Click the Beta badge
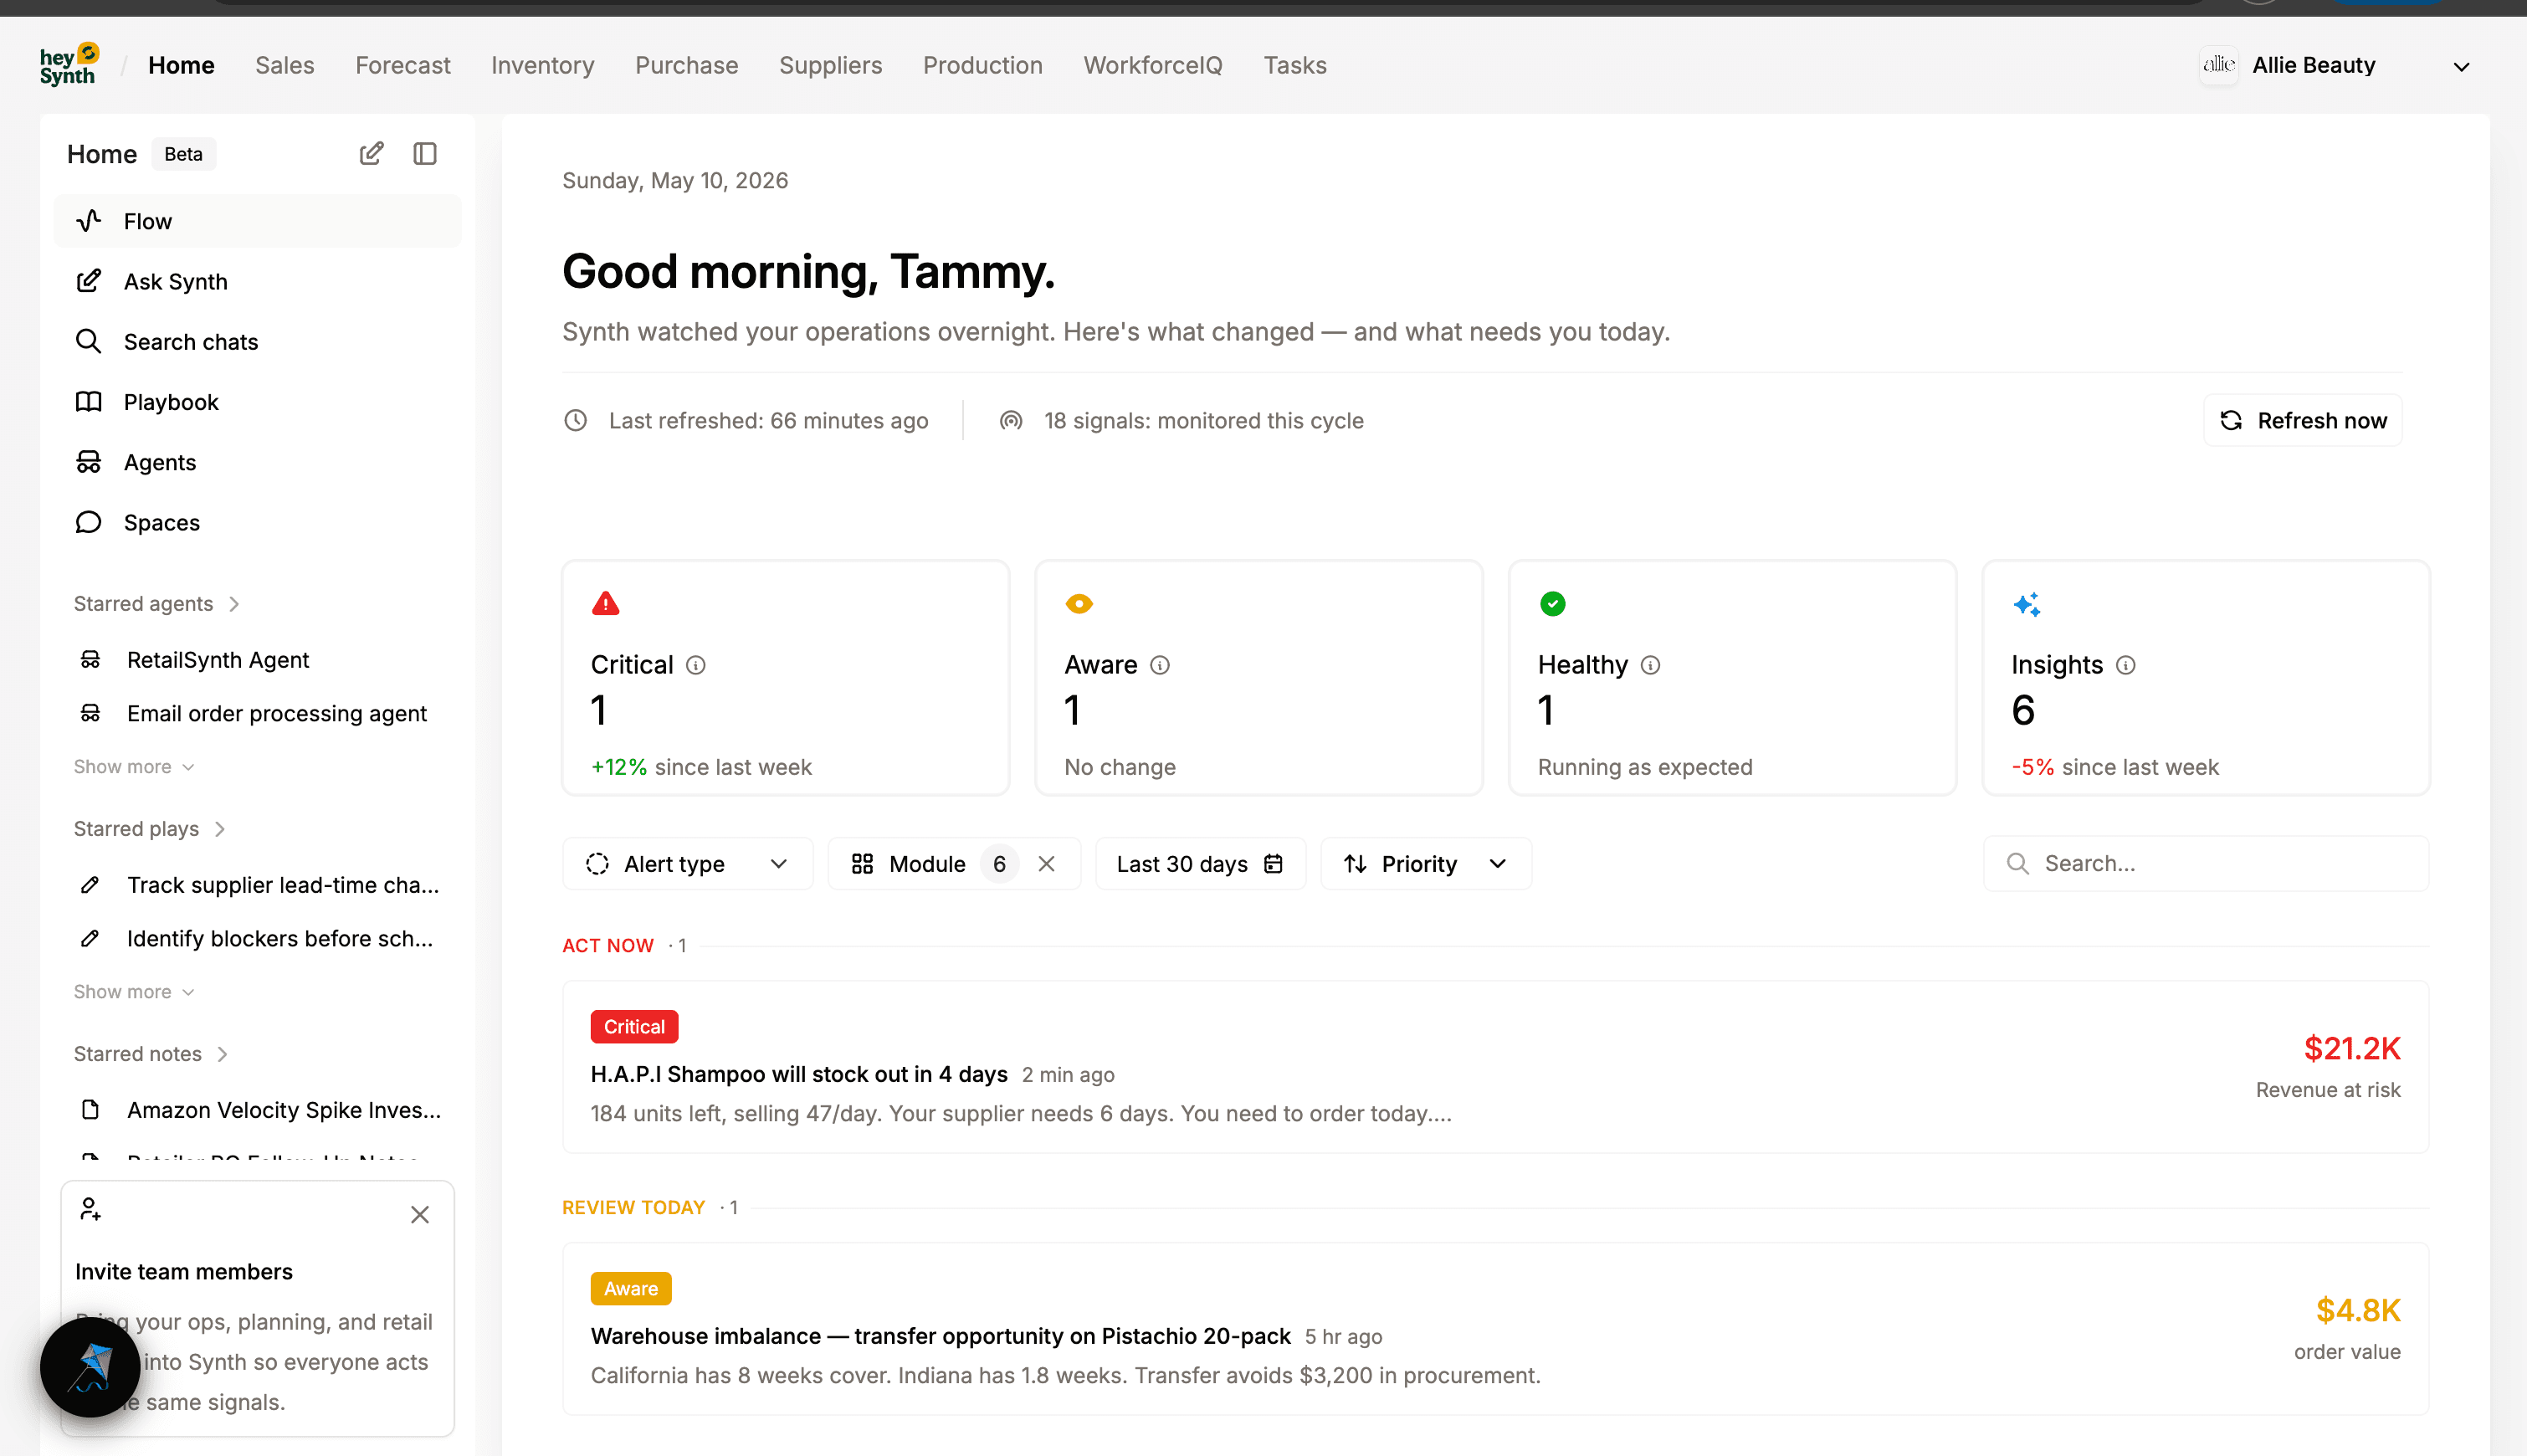 pyautogui.click(x=183, y=154)
